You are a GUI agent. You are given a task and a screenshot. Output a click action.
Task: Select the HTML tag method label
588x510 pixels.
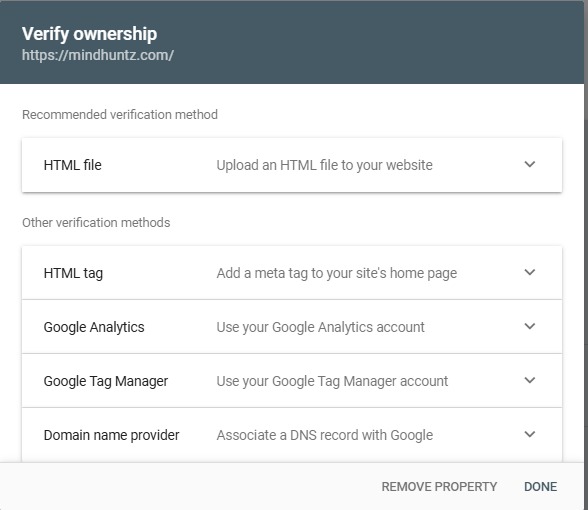(x=73, y=273)
